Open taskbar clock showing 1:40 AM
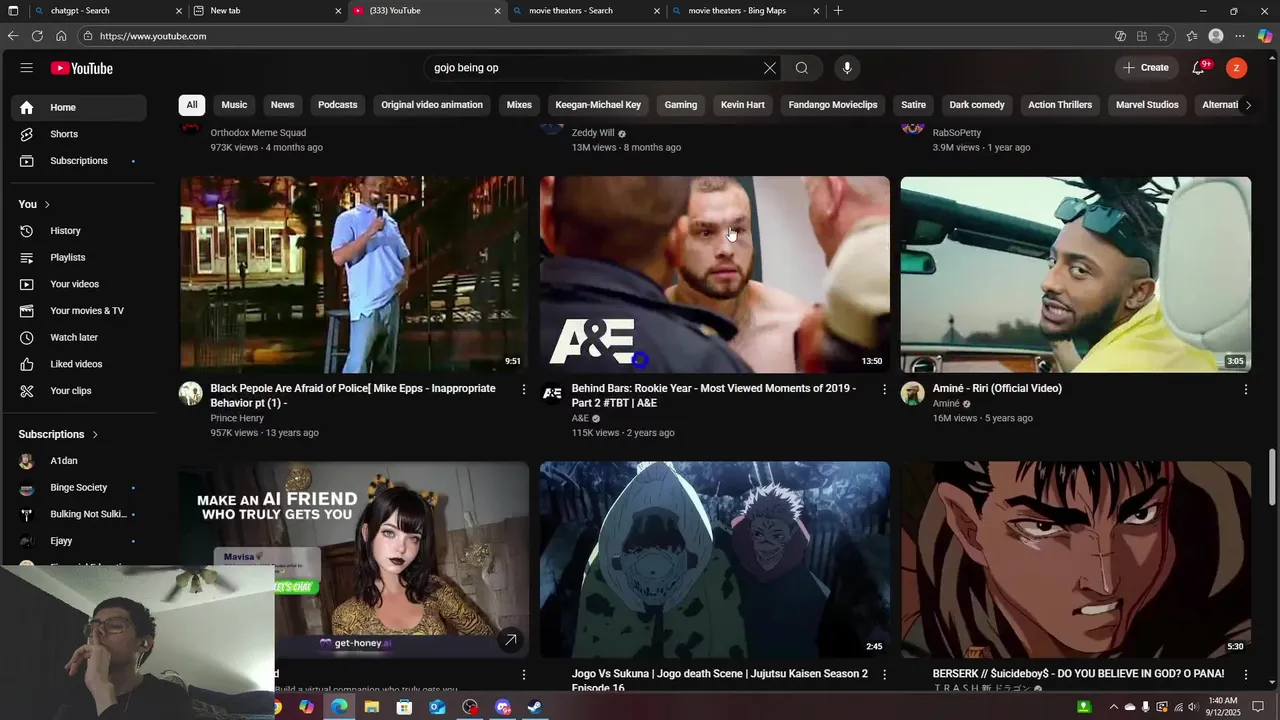Image resolution: width=1280 pixels, height=720 pixels. (x=1223, y=707)
